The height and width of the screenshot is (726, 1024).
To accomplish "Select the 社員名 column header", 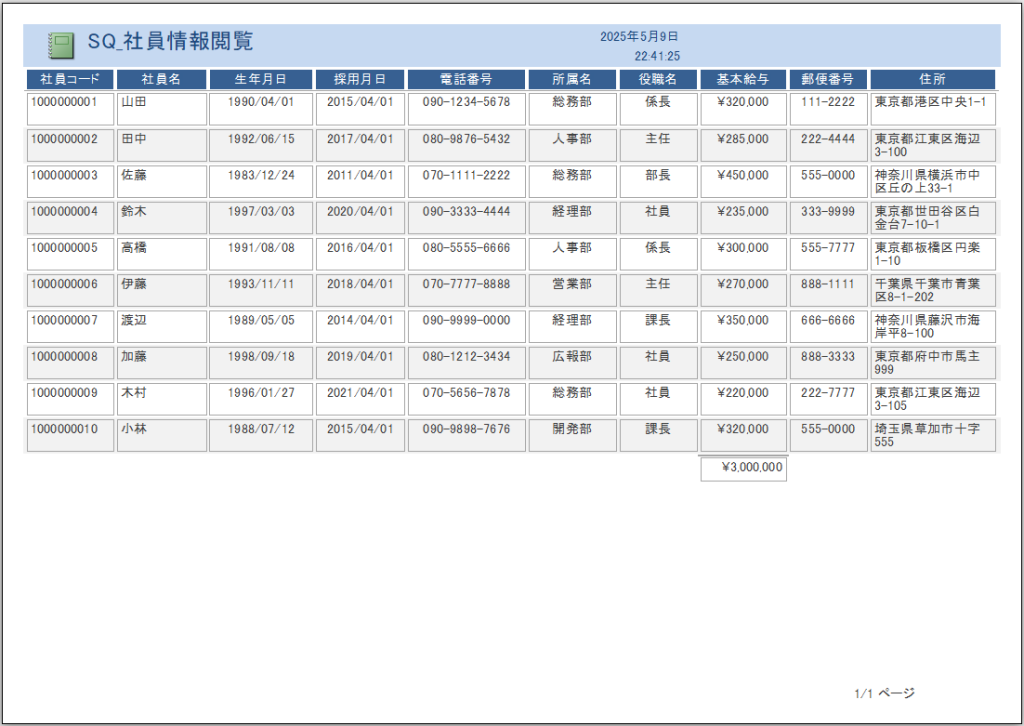I will (x=161, y=79).
